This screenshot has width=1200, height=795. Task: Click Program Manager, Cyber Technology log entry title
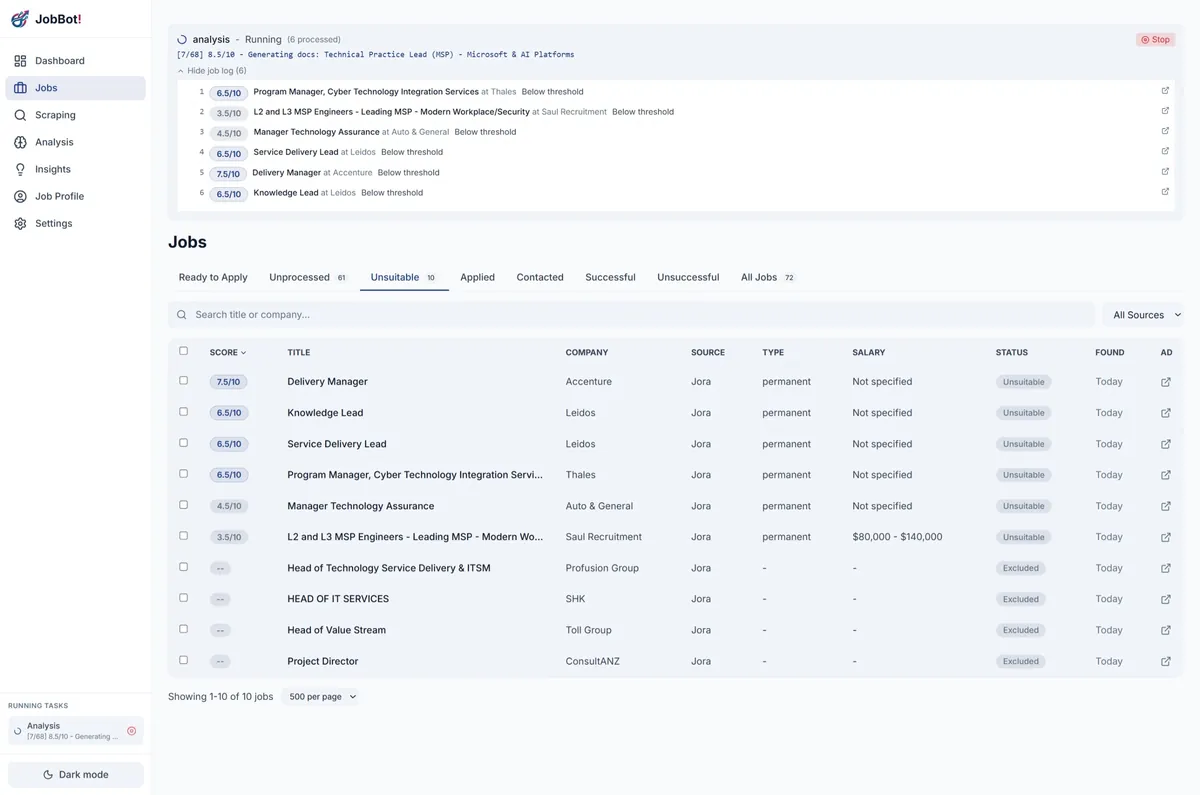point(366,92)
